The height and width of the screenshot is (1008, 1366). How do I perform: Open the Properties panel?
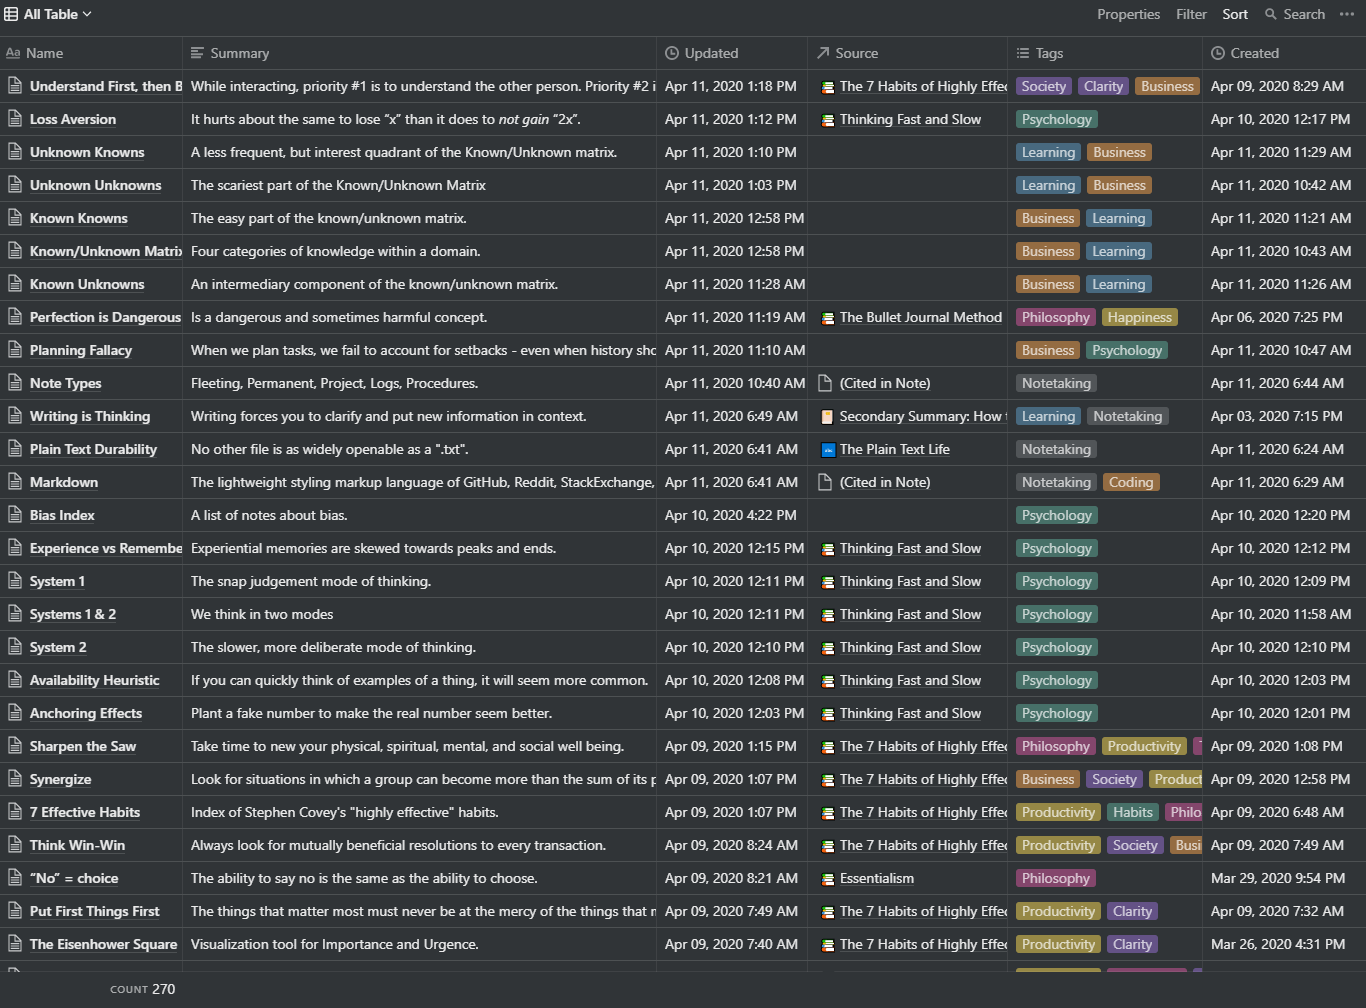pyautogui.click(x=1128, y=14)
